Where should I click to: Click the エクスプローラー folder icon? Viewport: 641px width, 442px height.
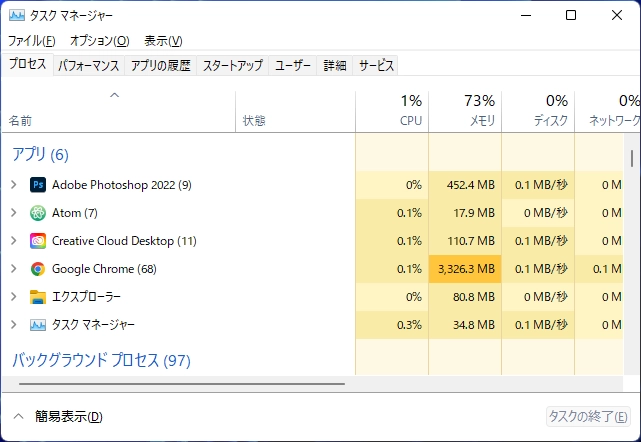click(x=38, y=297)
